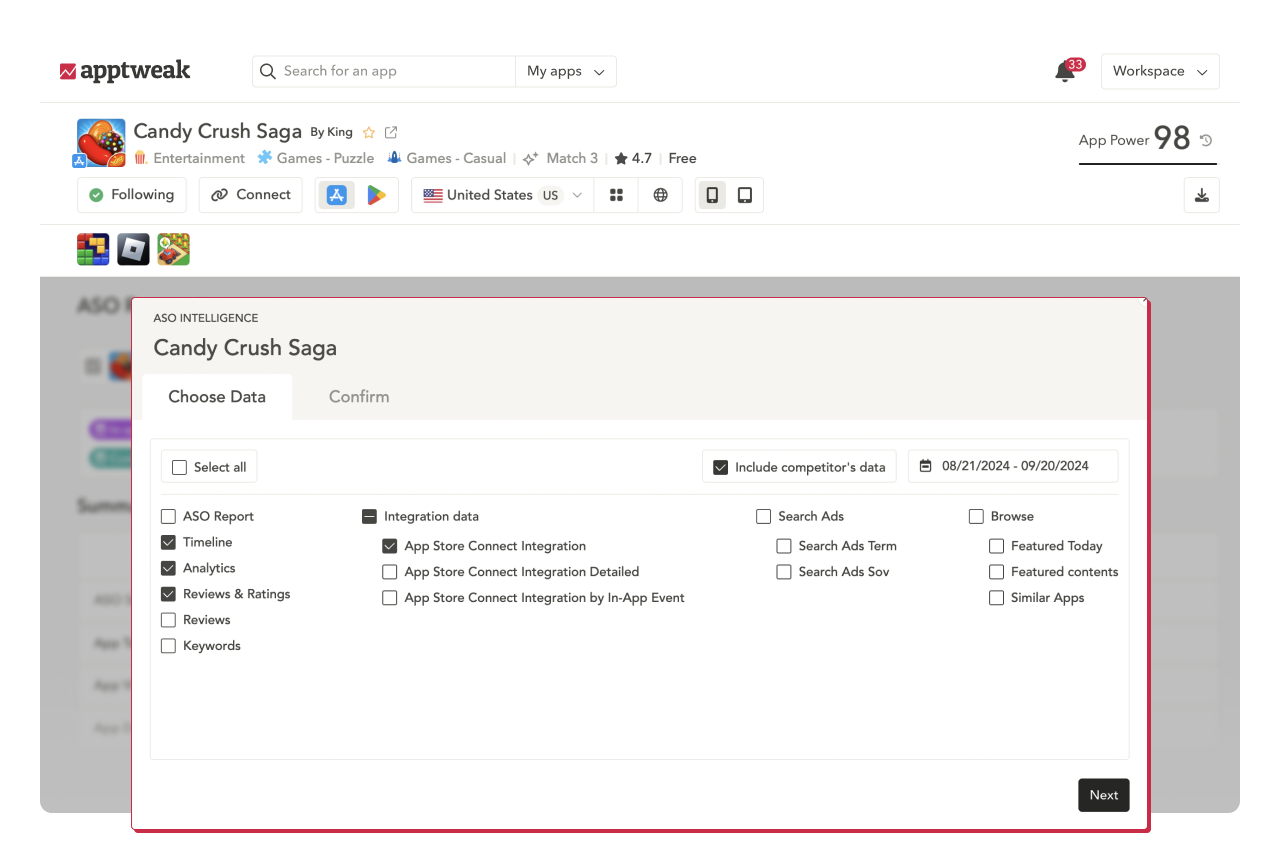Focus the Search for an app field
Image resolution: width=1280 pixels, height=853 pixels.
click(x=384, y=71)
